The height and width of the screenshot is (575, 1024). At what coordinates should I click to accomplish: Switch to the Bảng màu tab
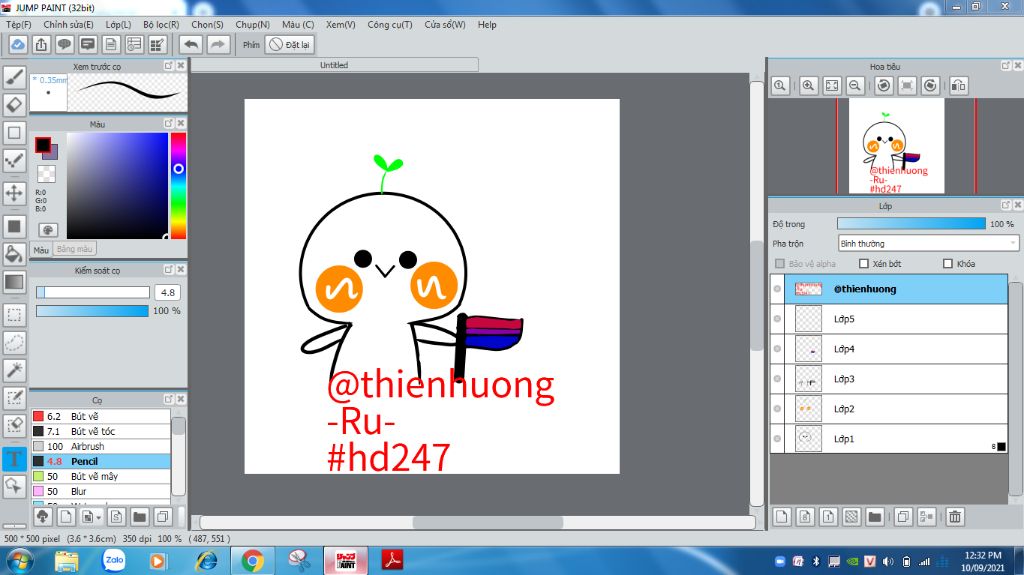click(74, 249)
